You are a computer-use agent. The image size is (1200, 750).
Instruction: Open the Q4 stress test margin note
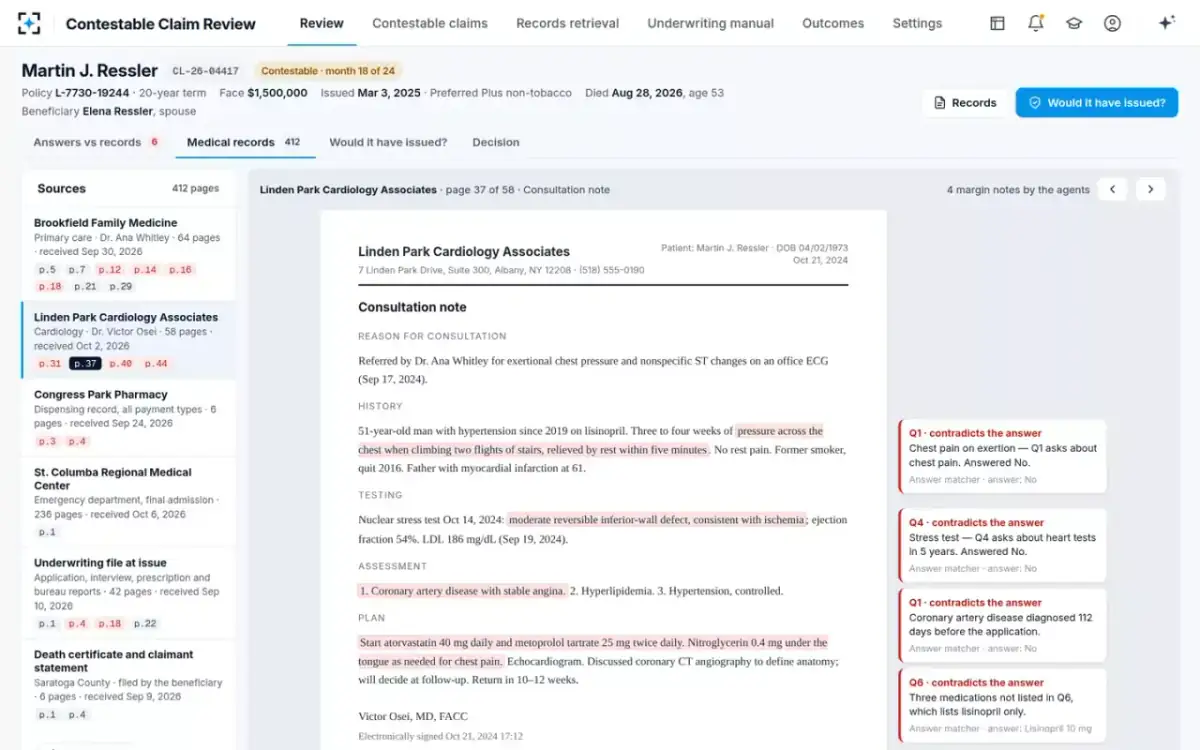[1003, 545]
